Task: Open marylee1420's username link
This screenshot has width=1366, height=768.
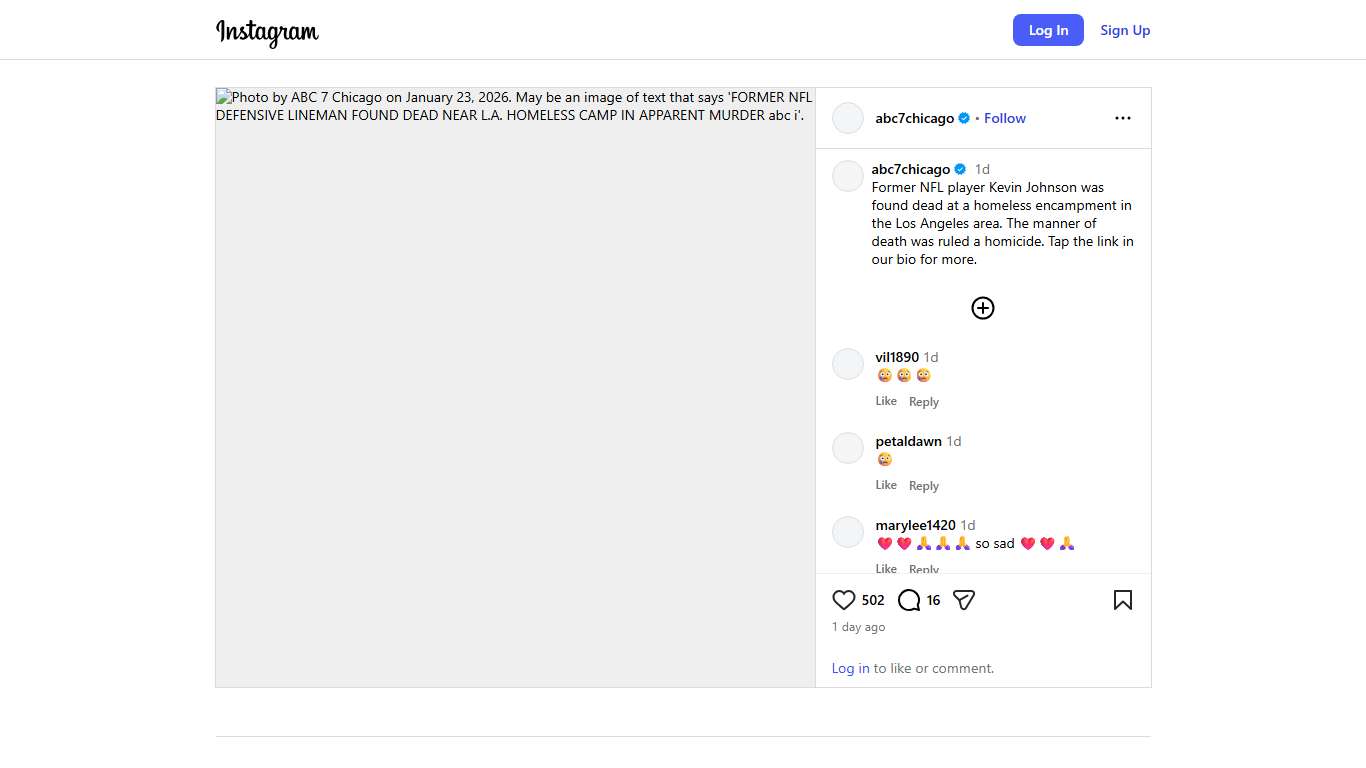Action: [x=915, y=525]
